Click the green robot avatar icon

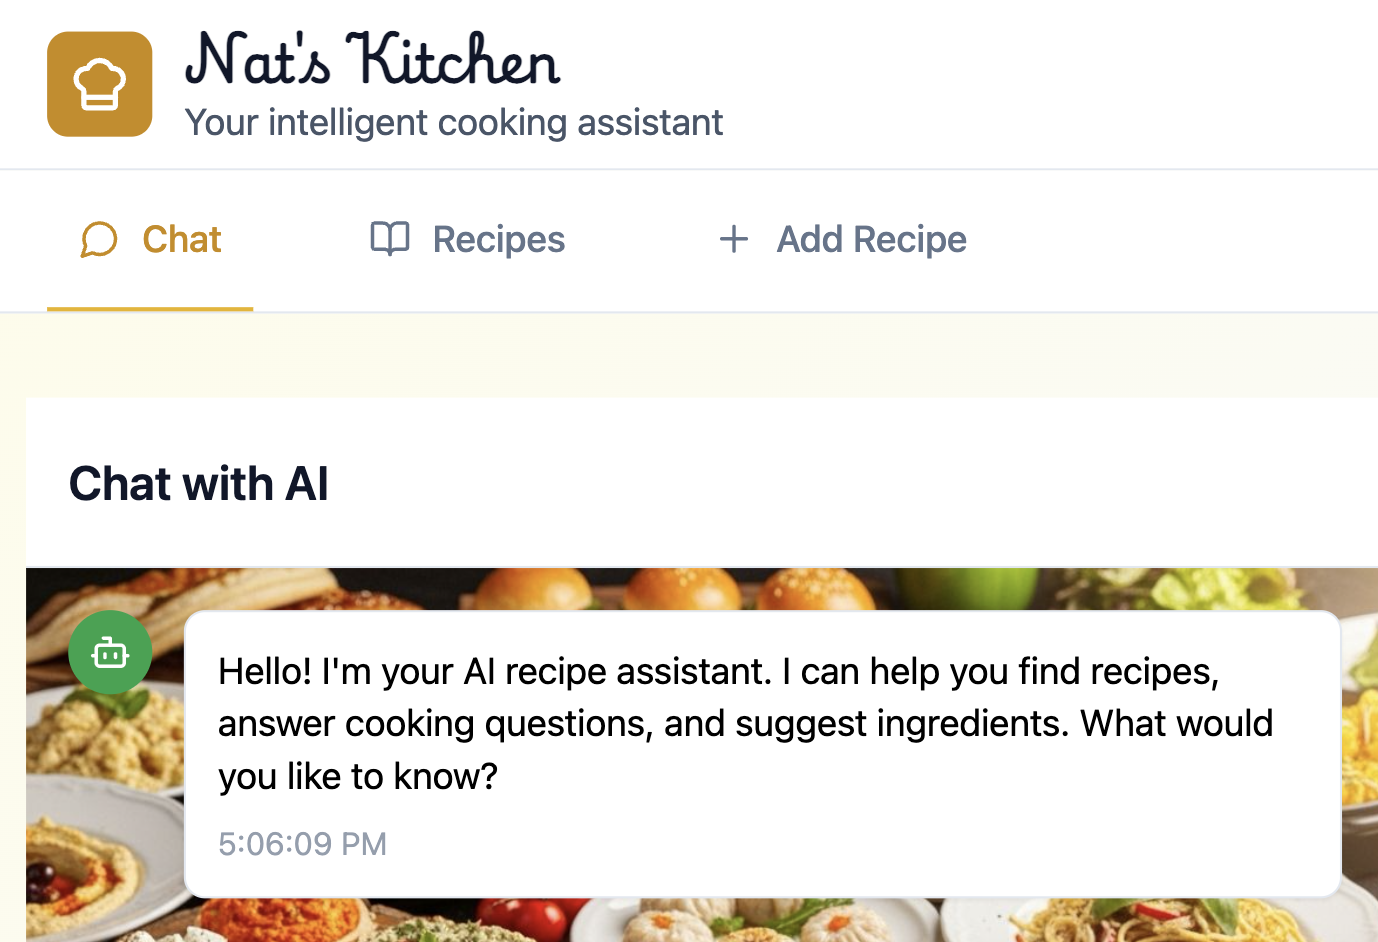110,653
